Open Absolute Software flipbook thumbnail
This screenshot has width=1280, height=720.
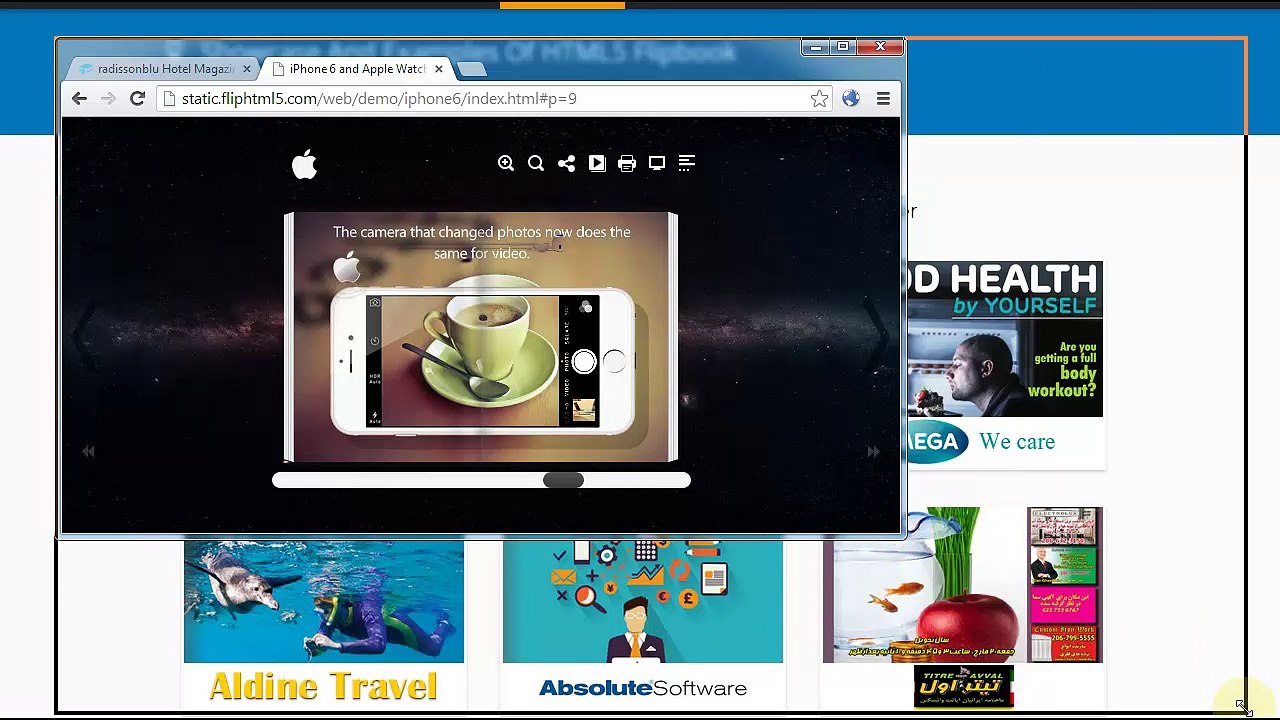click(643, 601)
